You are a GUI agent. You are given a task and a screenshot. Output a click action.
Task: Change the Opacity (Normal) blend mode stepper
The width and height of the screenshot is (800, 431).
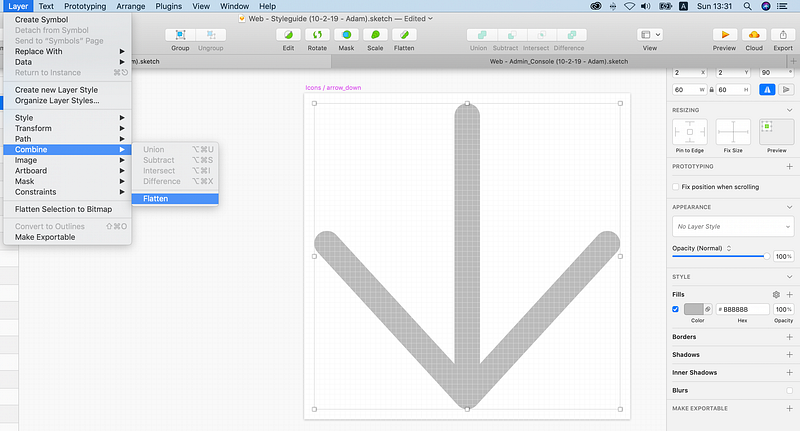[729, 248]
